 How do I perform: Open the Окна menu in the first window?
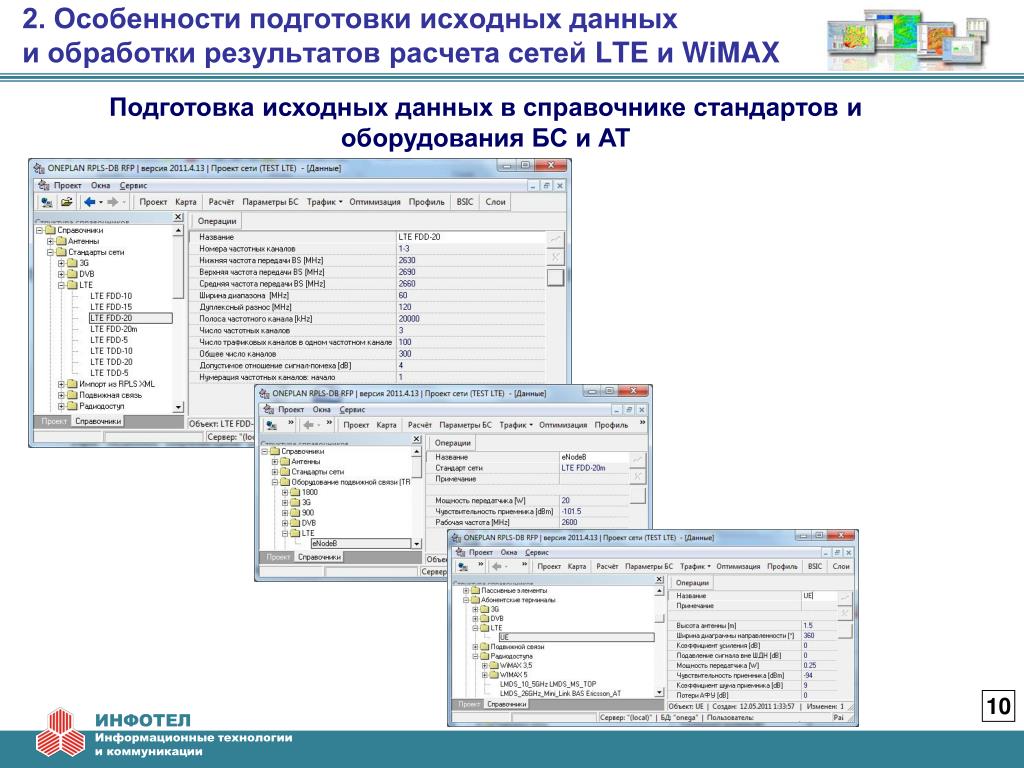(x=101, y=185)
